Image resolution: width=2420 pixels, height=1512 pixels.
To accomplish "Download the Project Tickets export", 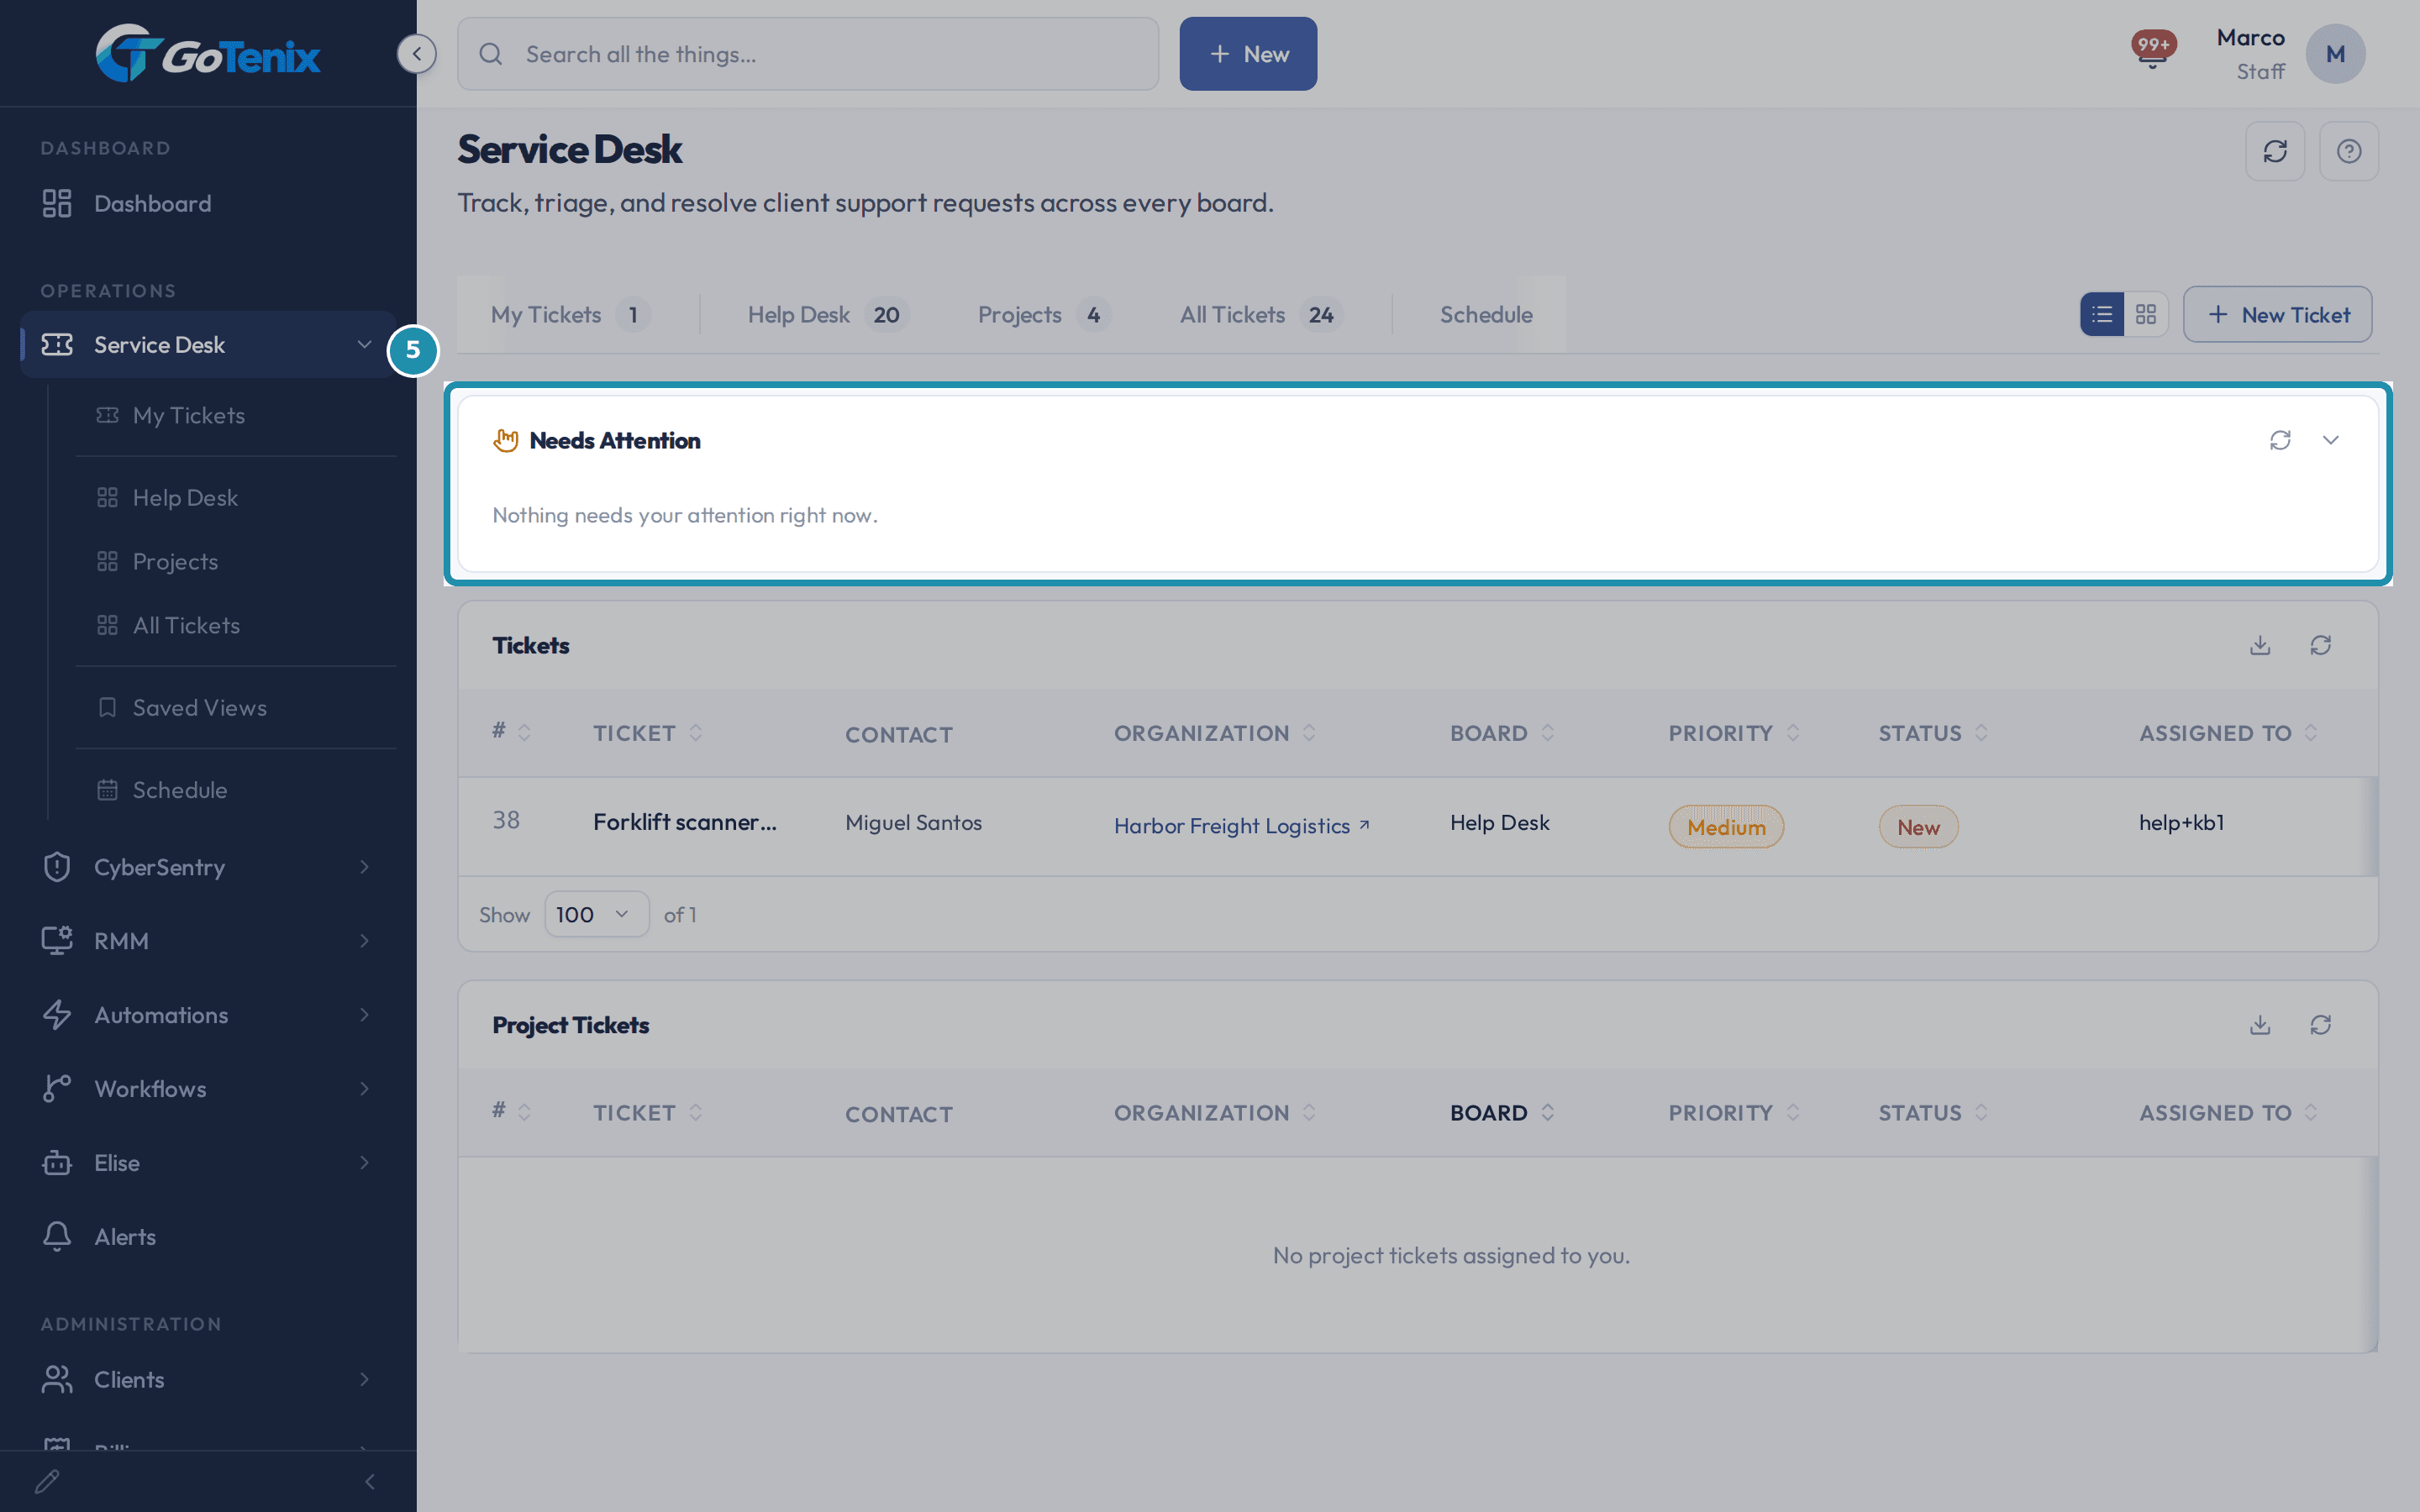I will click(x=2260, y=1025).
